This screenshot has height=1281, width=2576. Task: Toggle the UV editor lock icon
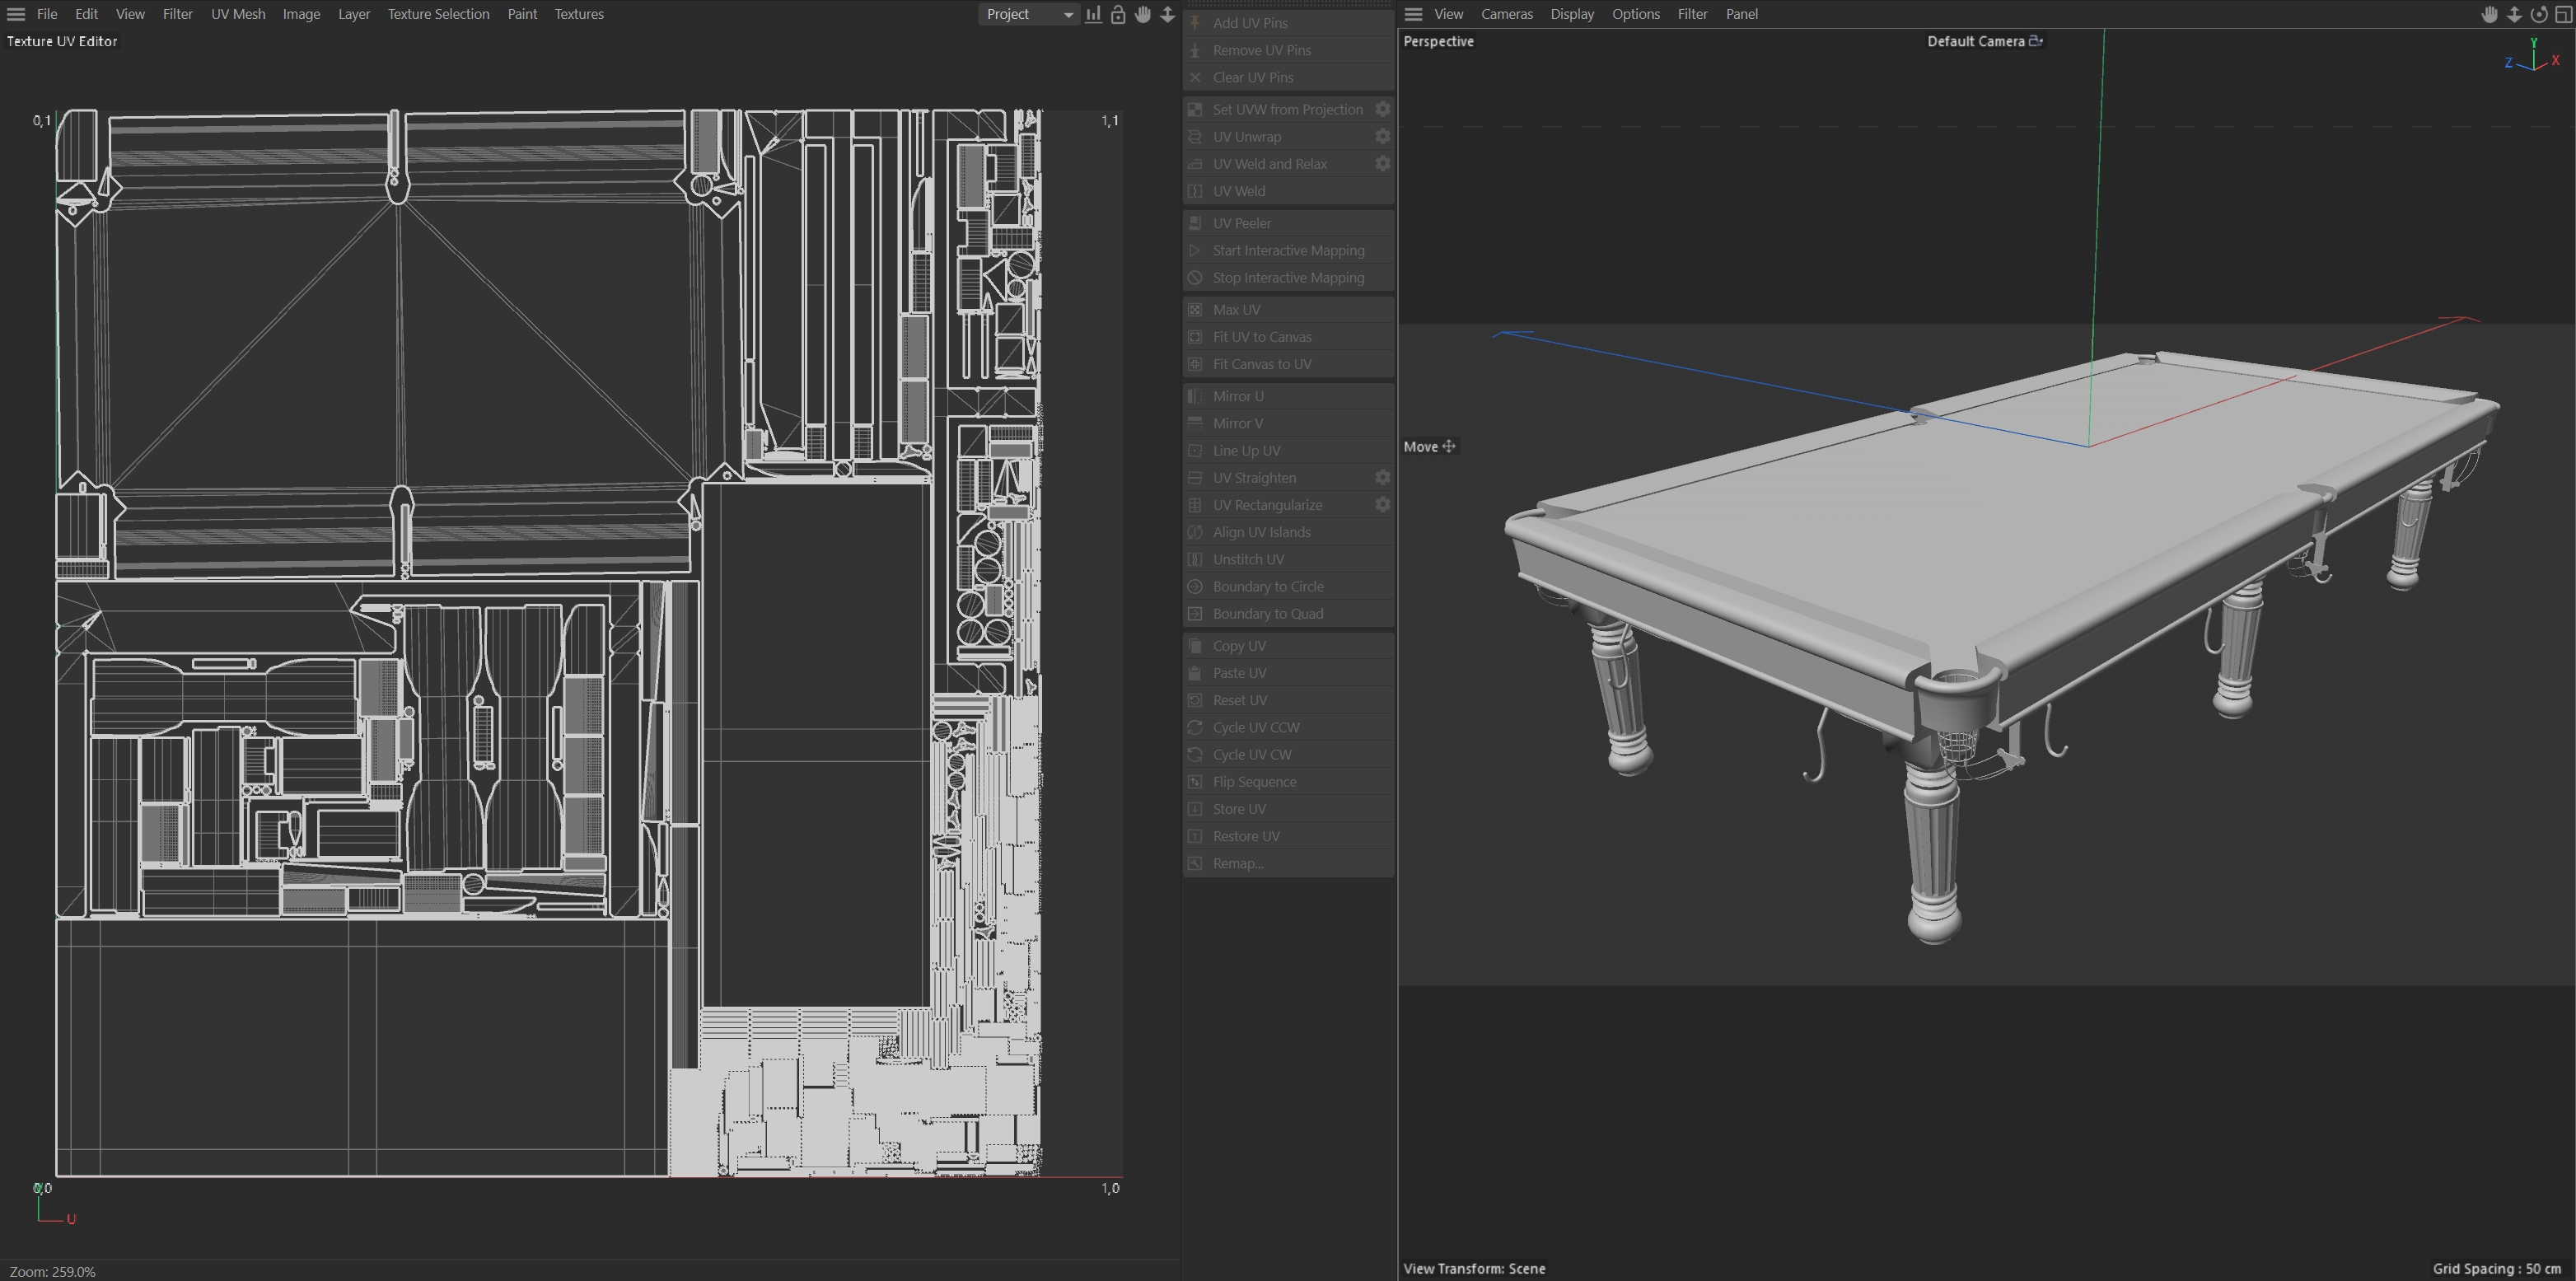click(x=1118, y=14)
